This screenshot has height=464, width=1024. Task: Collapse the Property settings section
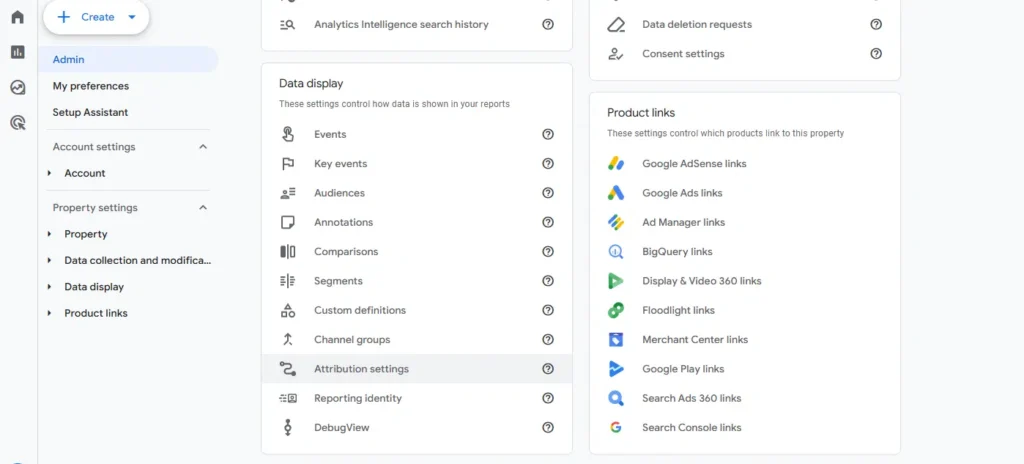(203, 208)
